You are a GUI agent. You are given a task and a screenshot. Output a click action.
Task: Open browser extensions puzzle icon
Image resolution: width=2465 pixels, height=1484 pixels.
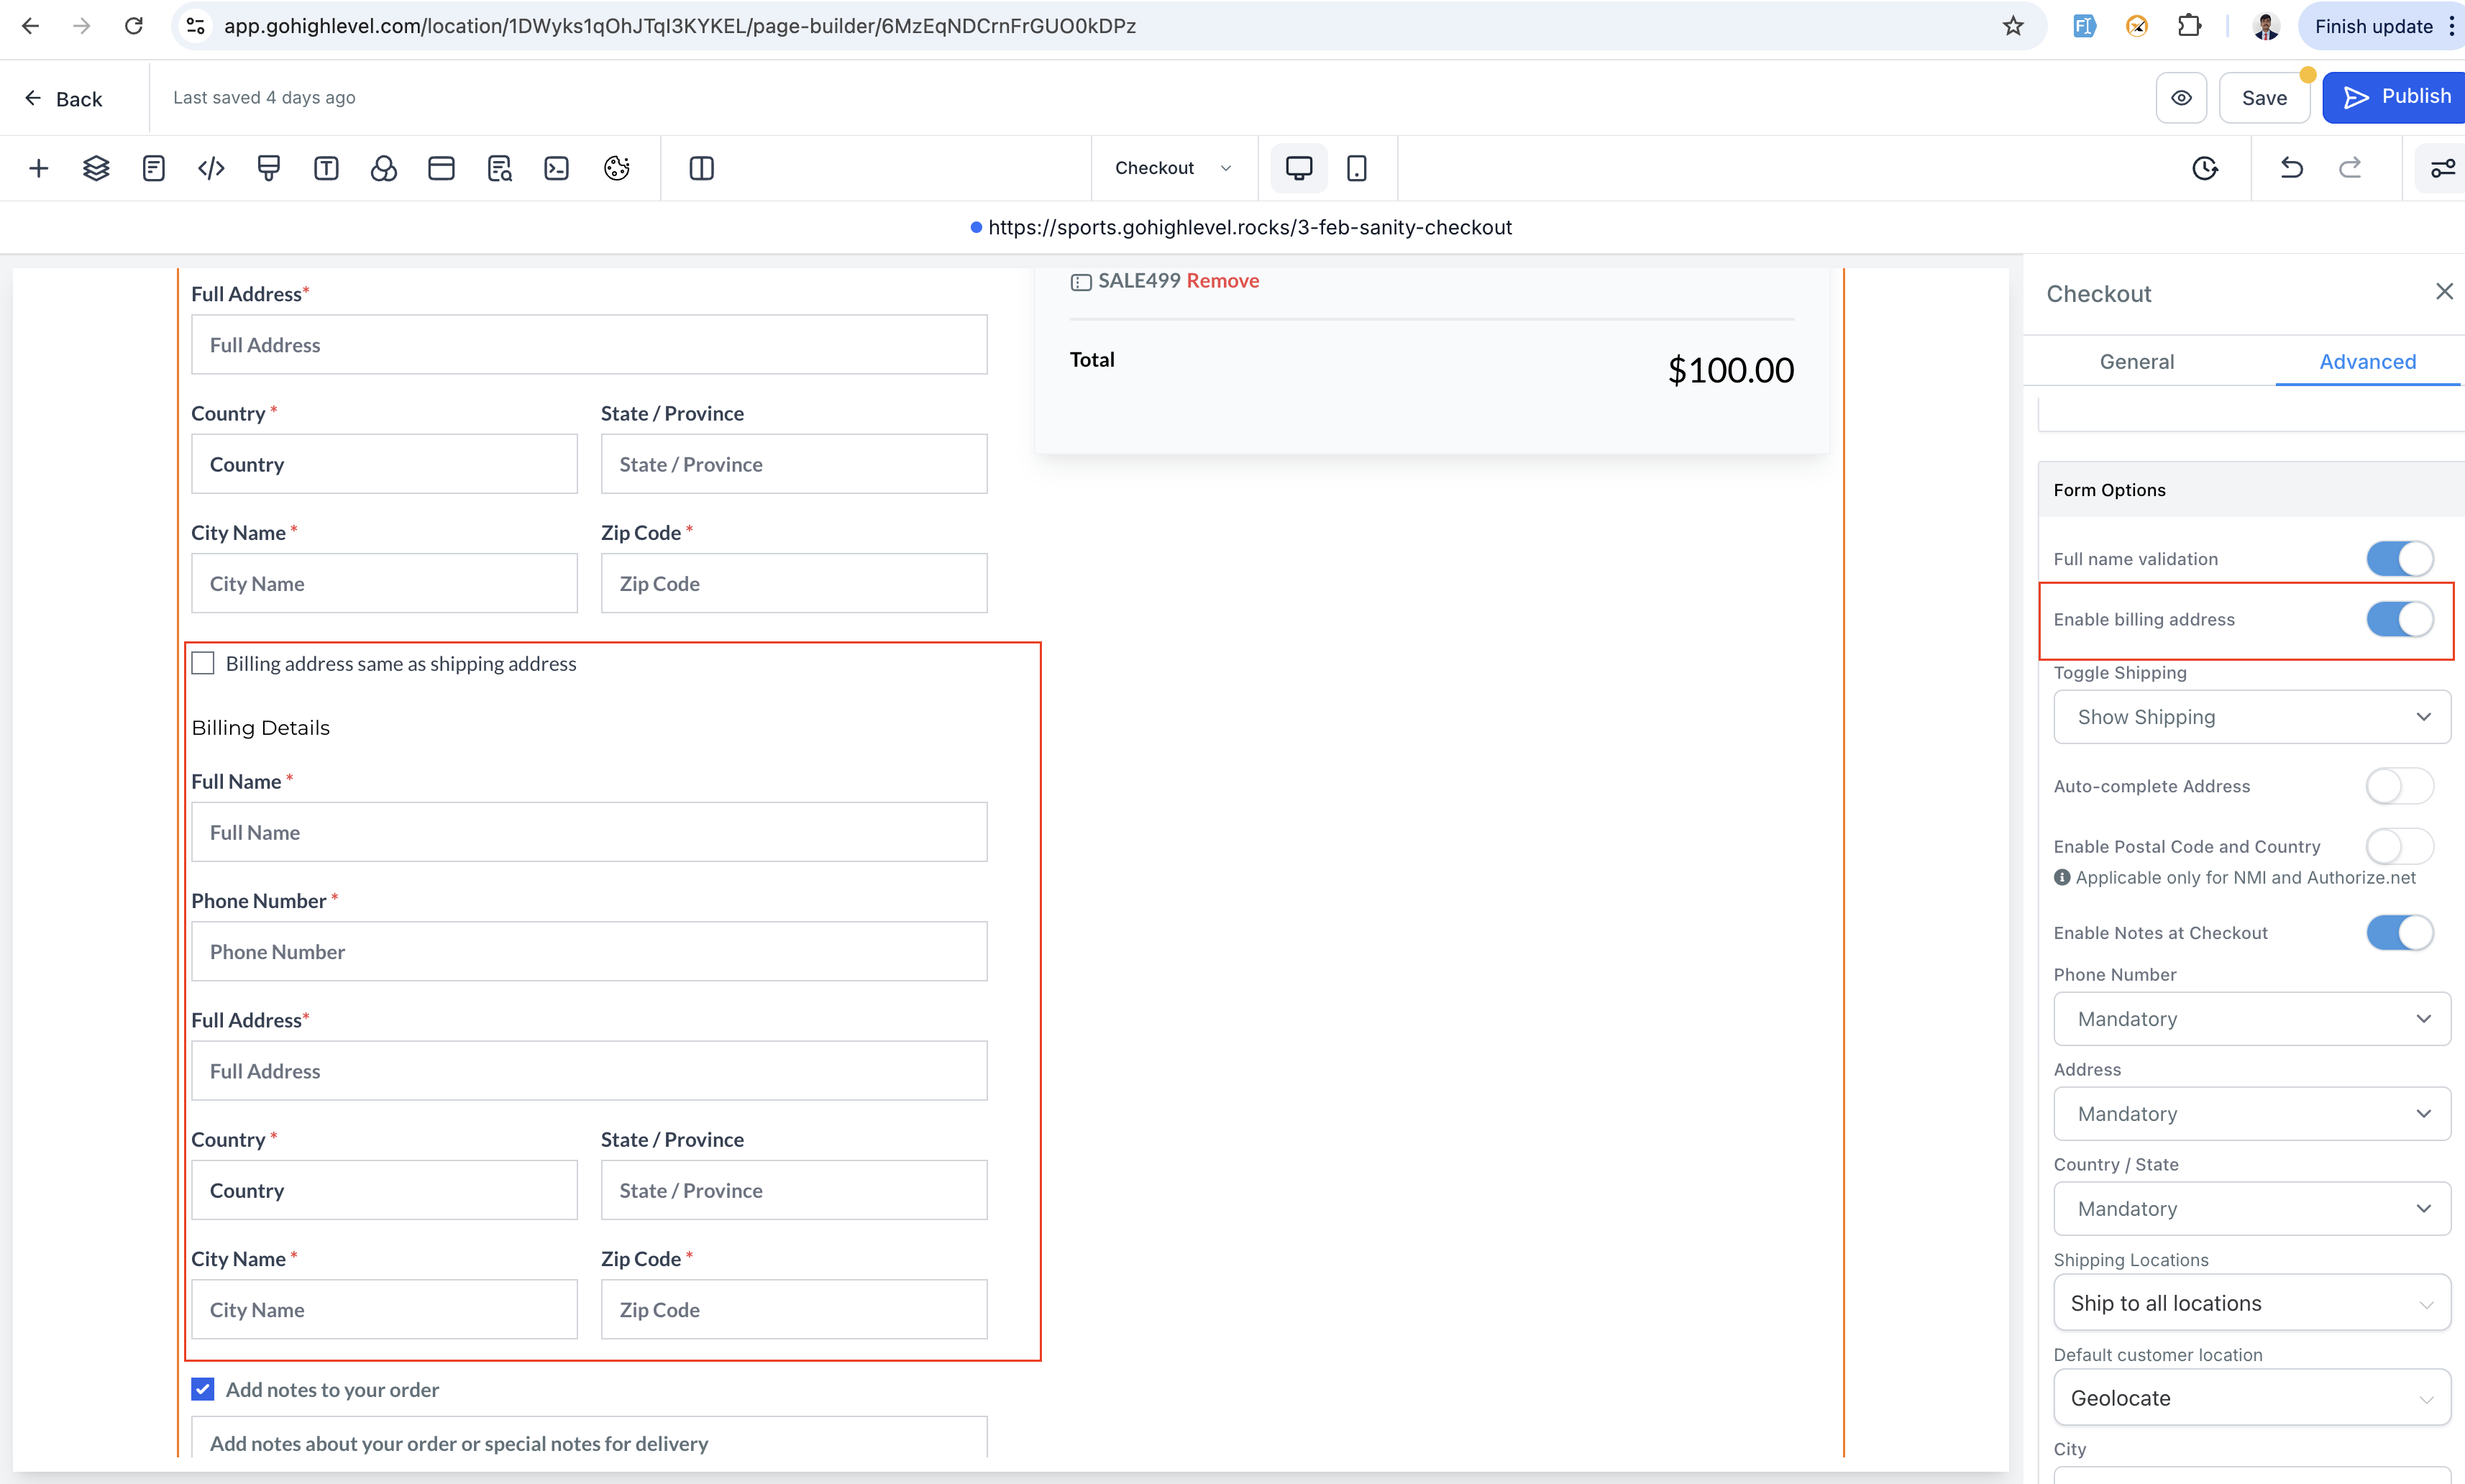tap(2190, 26)
